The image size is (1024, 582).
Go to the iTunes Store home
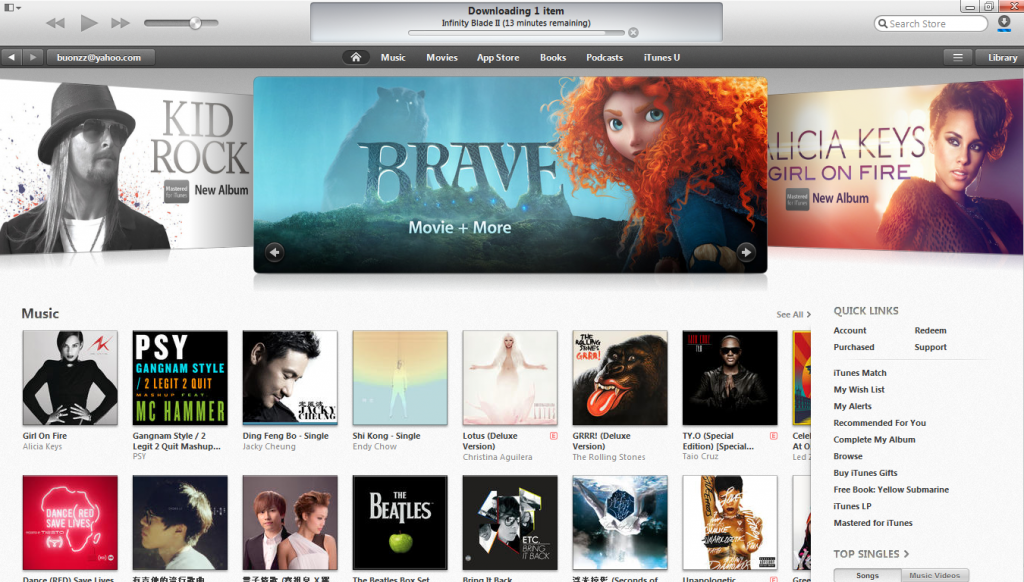356,57
